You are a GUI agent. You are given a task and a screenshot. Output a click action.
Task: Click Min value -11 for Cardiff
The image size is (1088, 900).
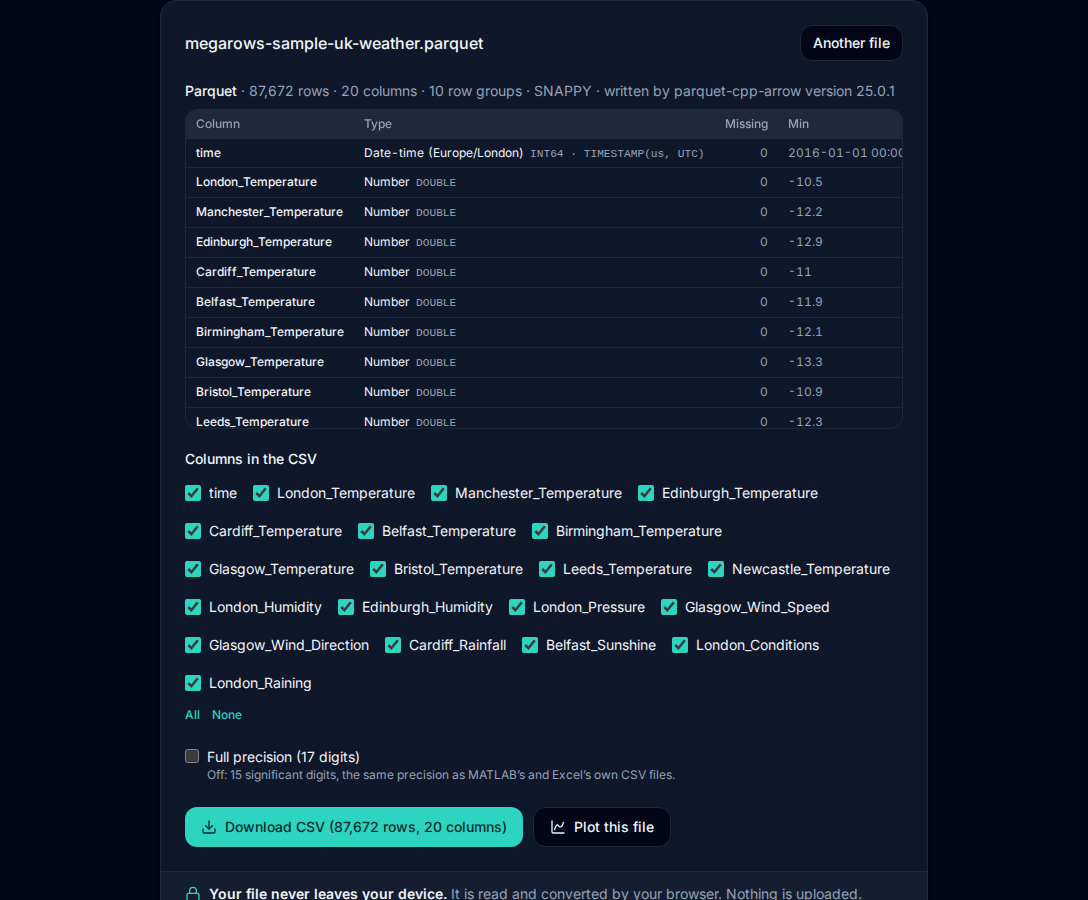coord(800,272)
